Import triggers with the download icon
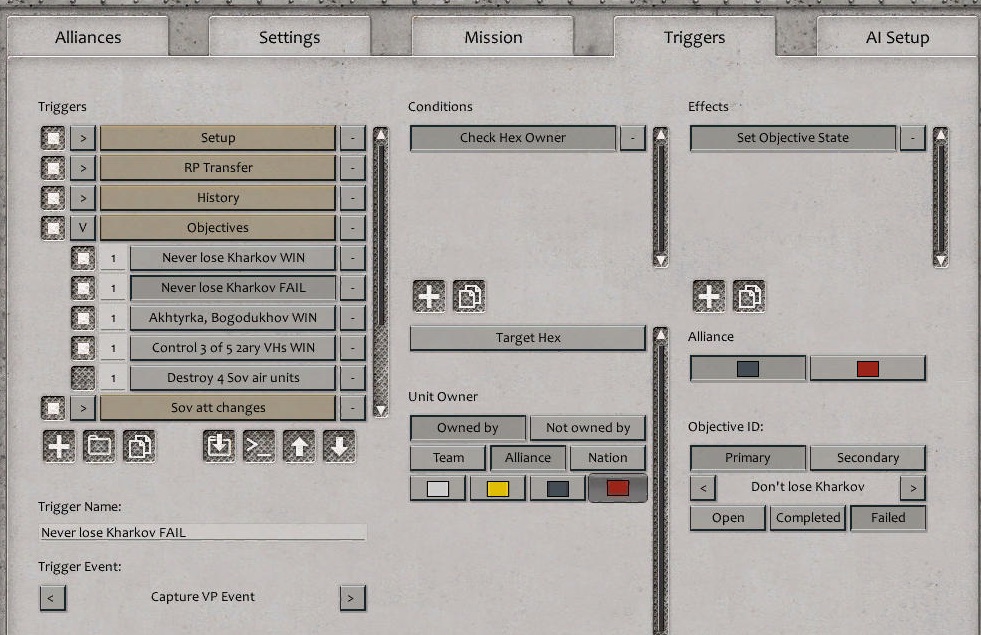981x635 pixels. (219, 446)
